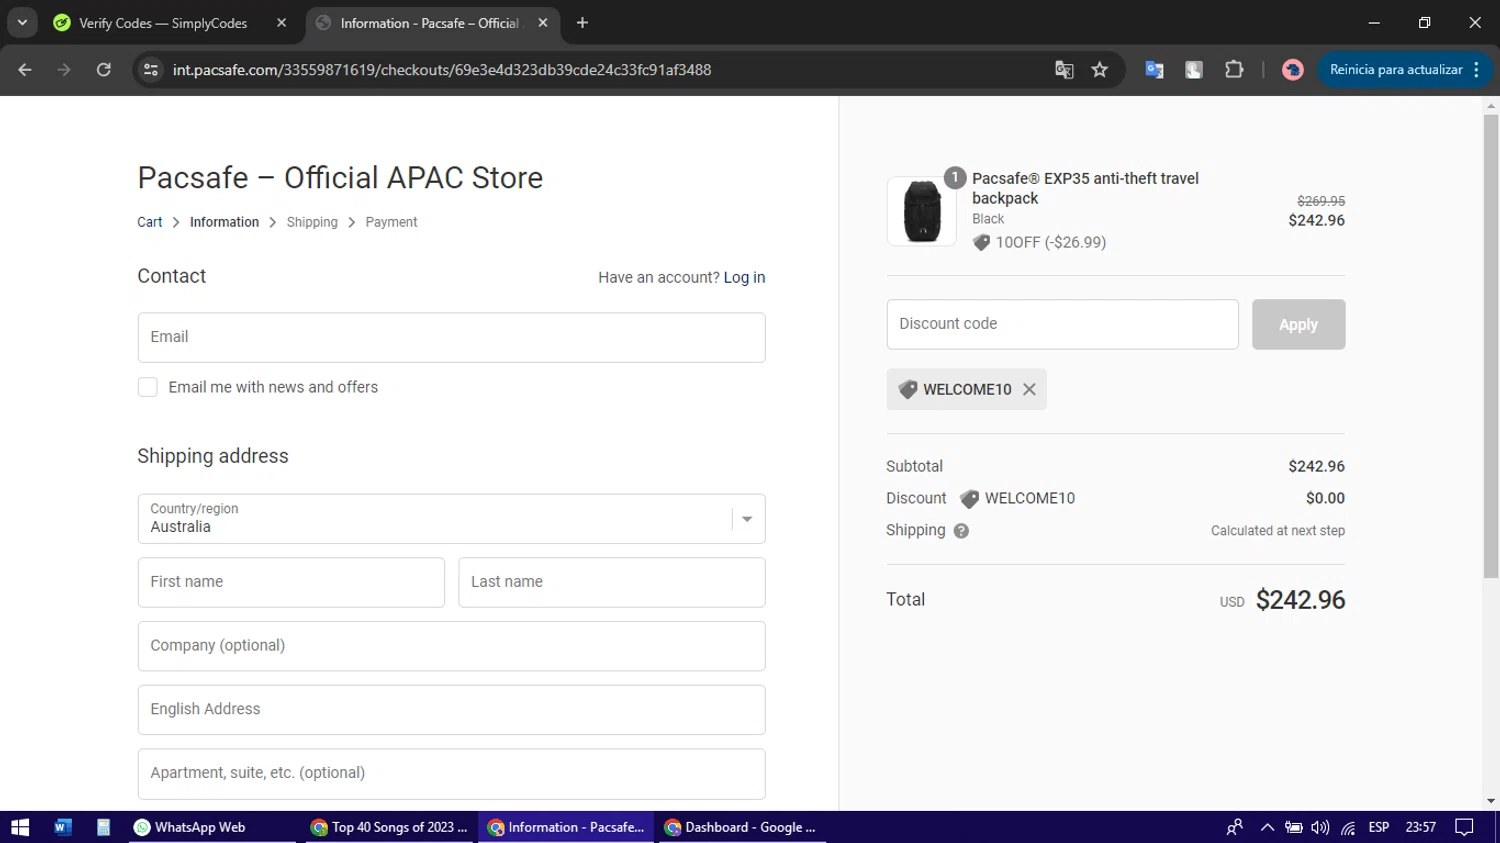Click Reinicia para actualizar button
1500x843 pixels.
1396,70
